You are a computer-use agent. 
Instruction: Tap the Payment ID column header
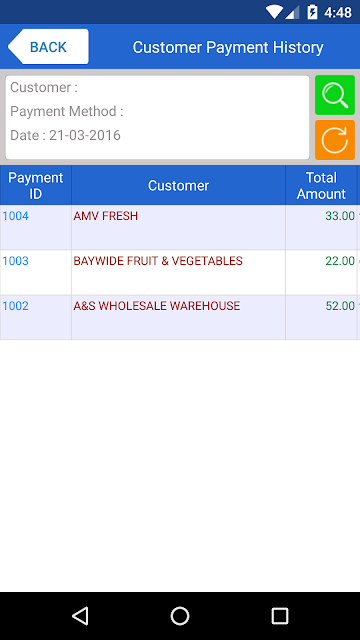[x=36, y=185]
